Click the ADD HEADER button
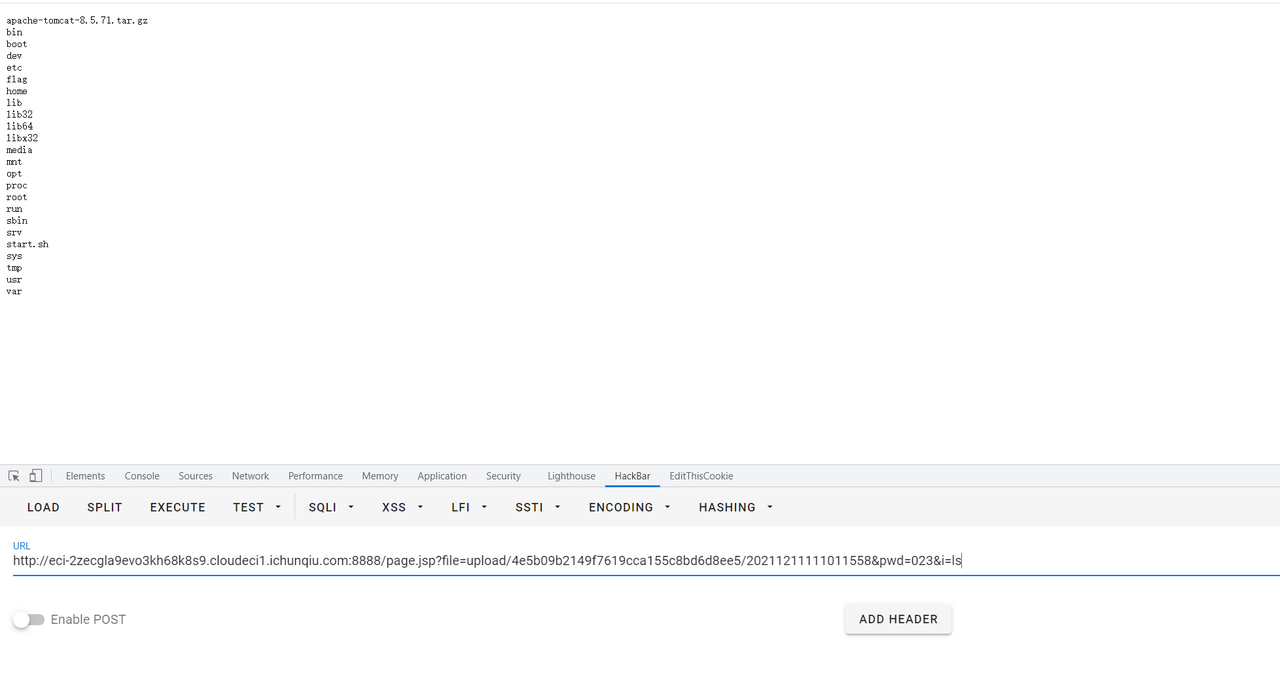This screenshot has width=1280, height=688. coord(898,619)
